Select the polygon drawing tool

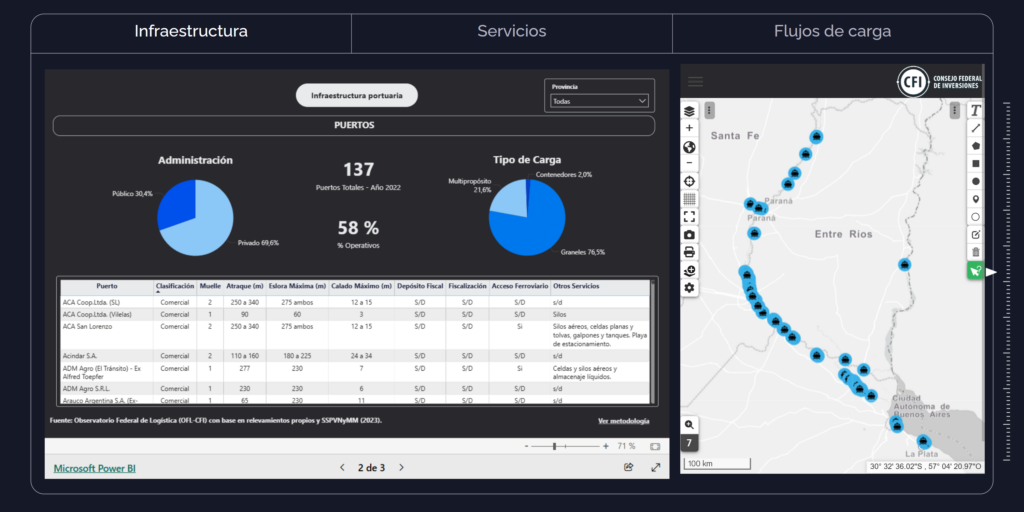[975, 146]
